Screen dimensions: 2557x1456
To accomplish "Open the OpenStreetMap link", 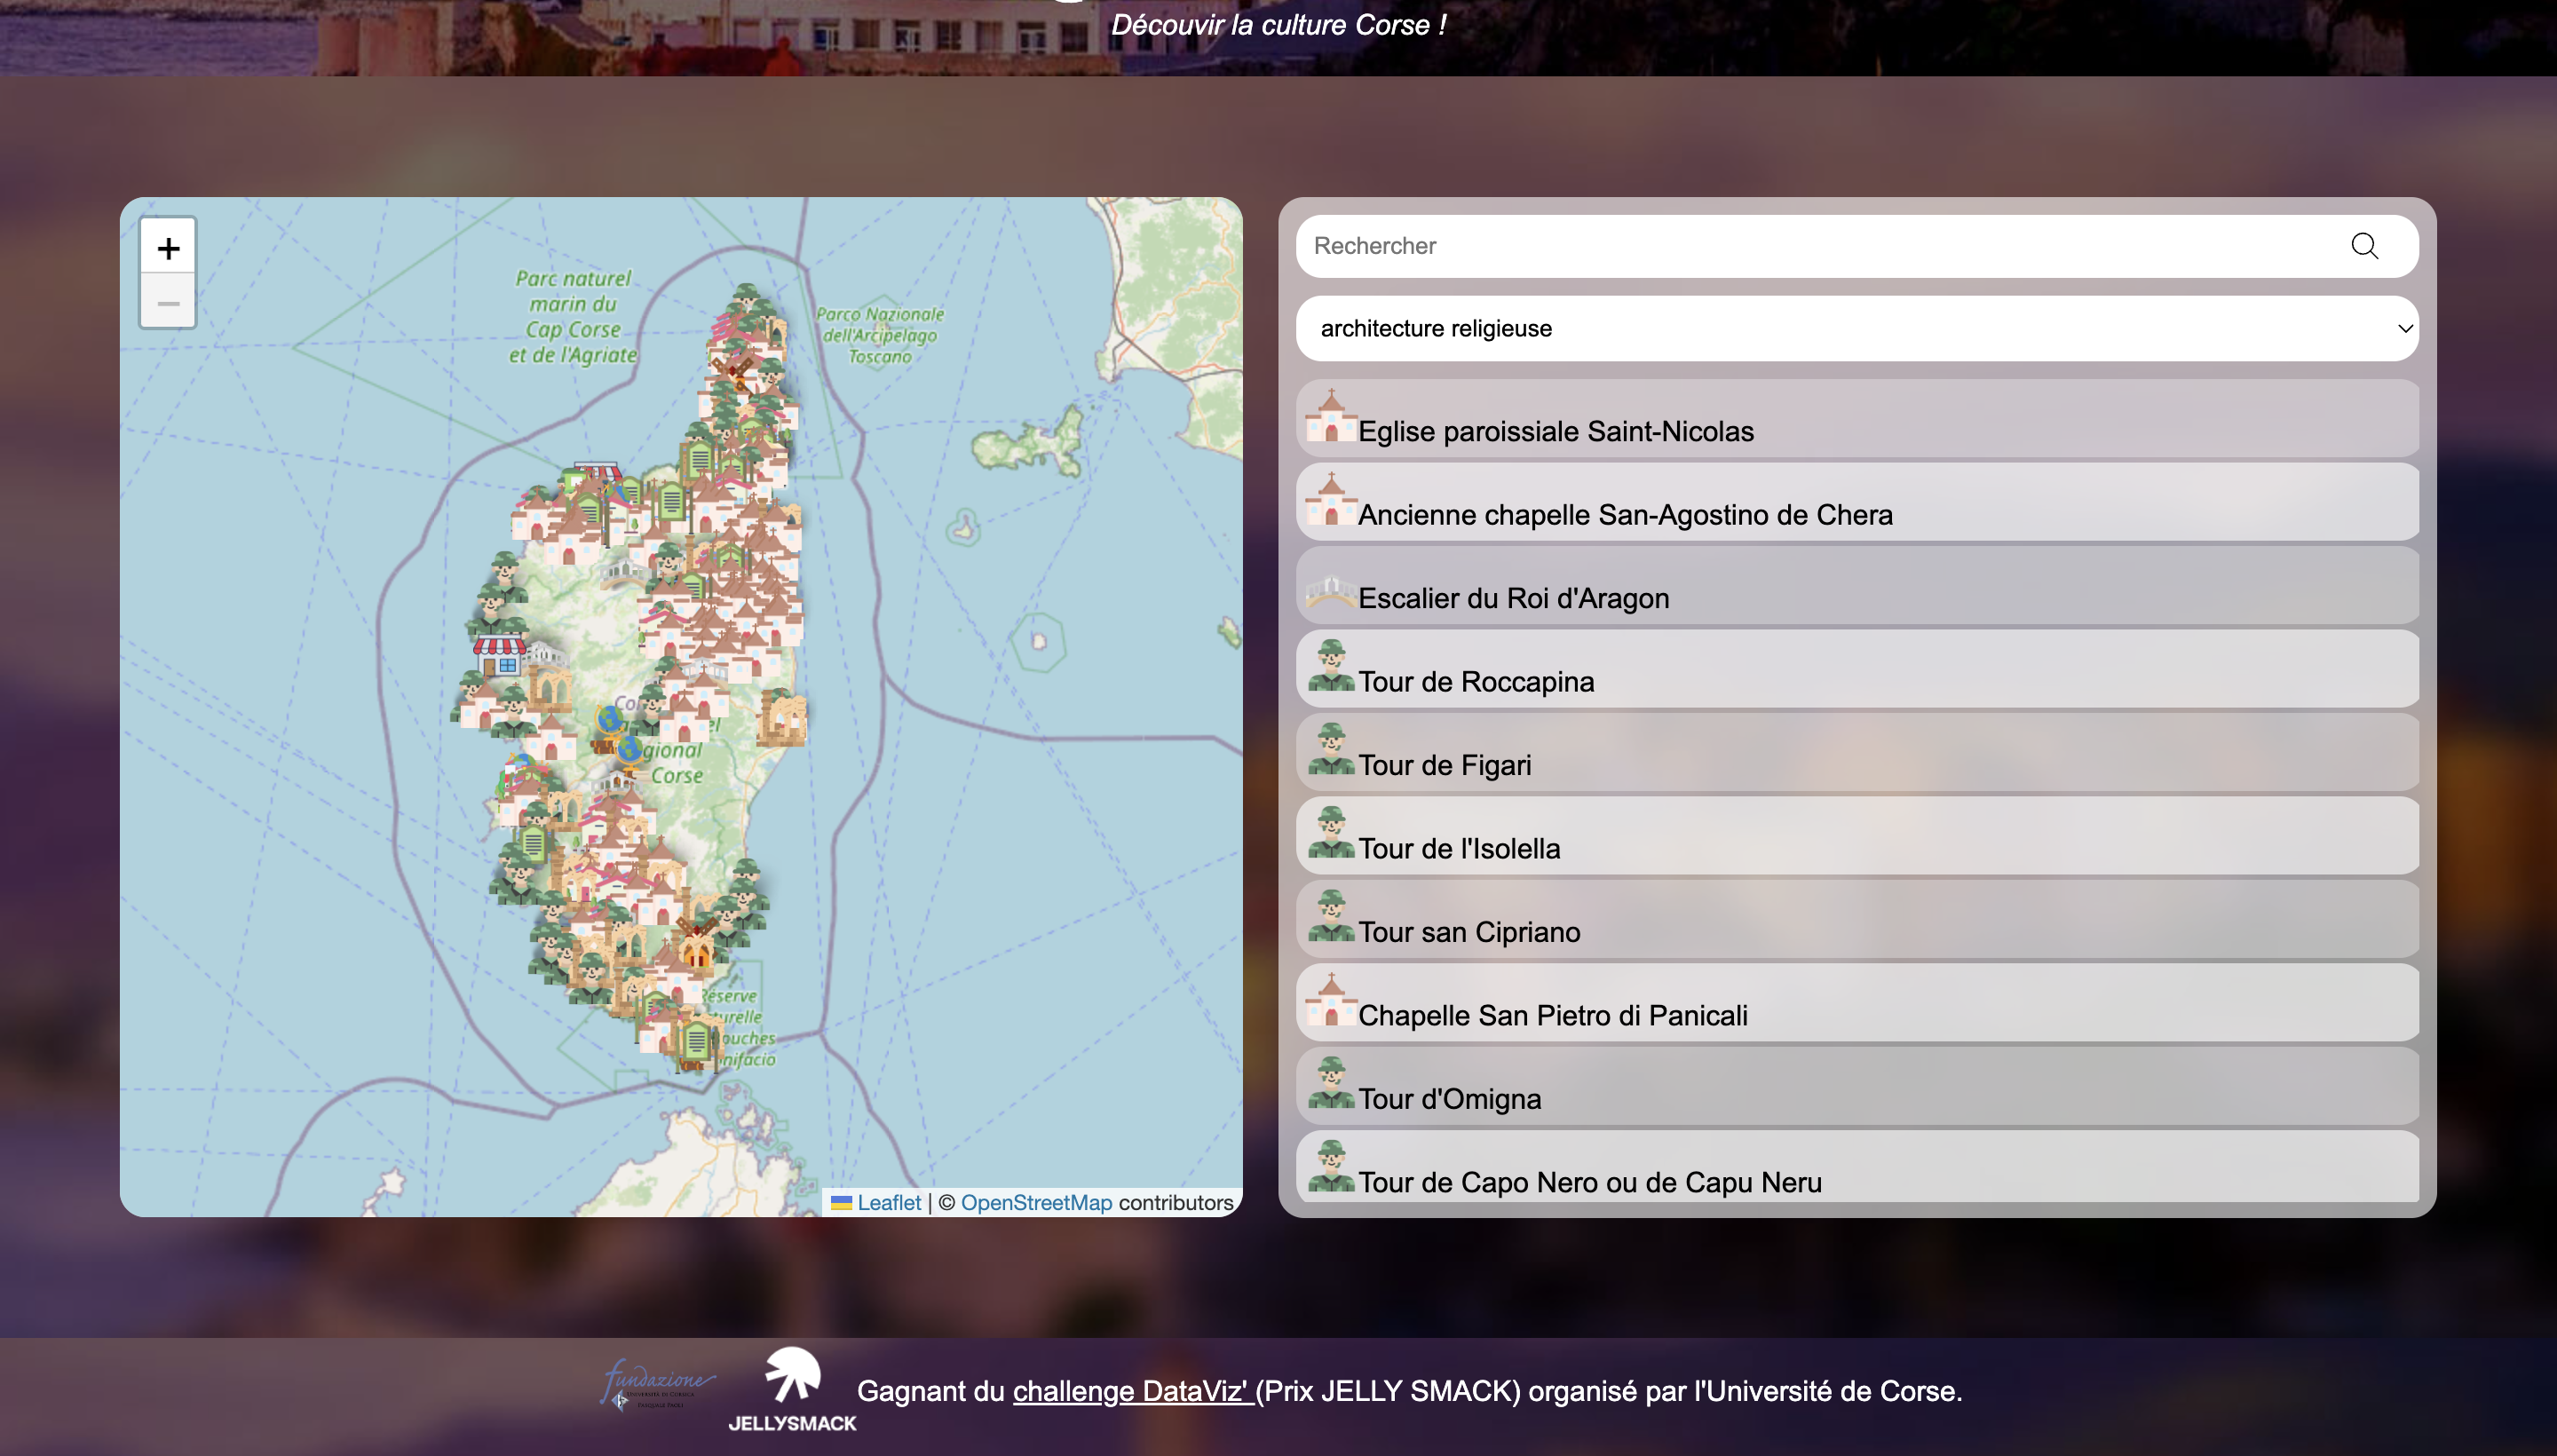I will (x=1036, y=1203).
